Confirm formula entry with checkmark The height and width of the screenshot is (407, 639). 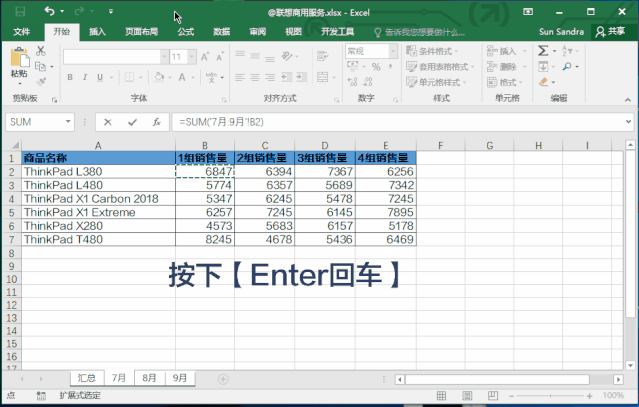(x=132, y=122)
